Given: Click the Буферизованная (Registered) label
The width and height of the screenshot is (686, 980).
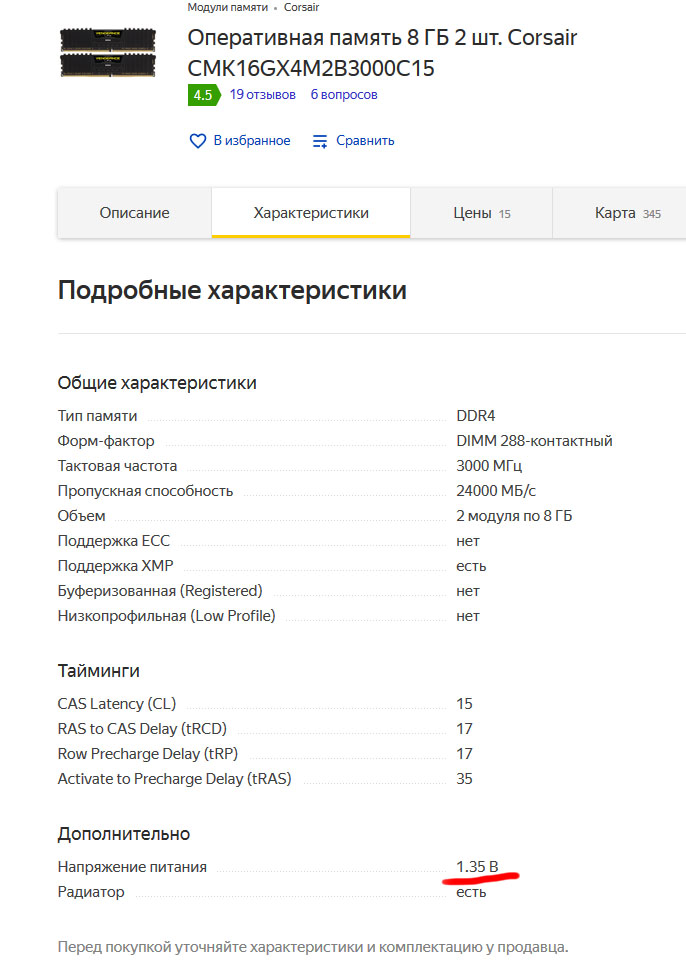Looking at the screenshot, I should click(x=160, y=591).
